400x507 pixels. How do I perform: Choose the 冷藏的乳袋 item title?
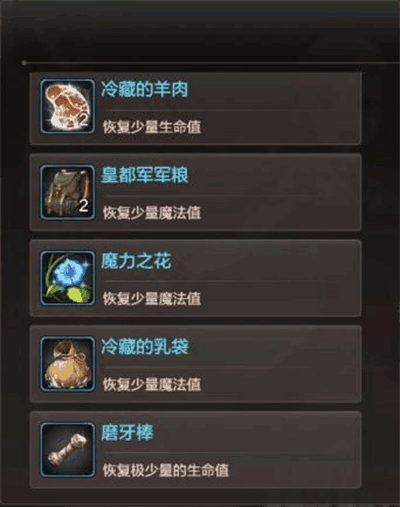tap(144, 347)
